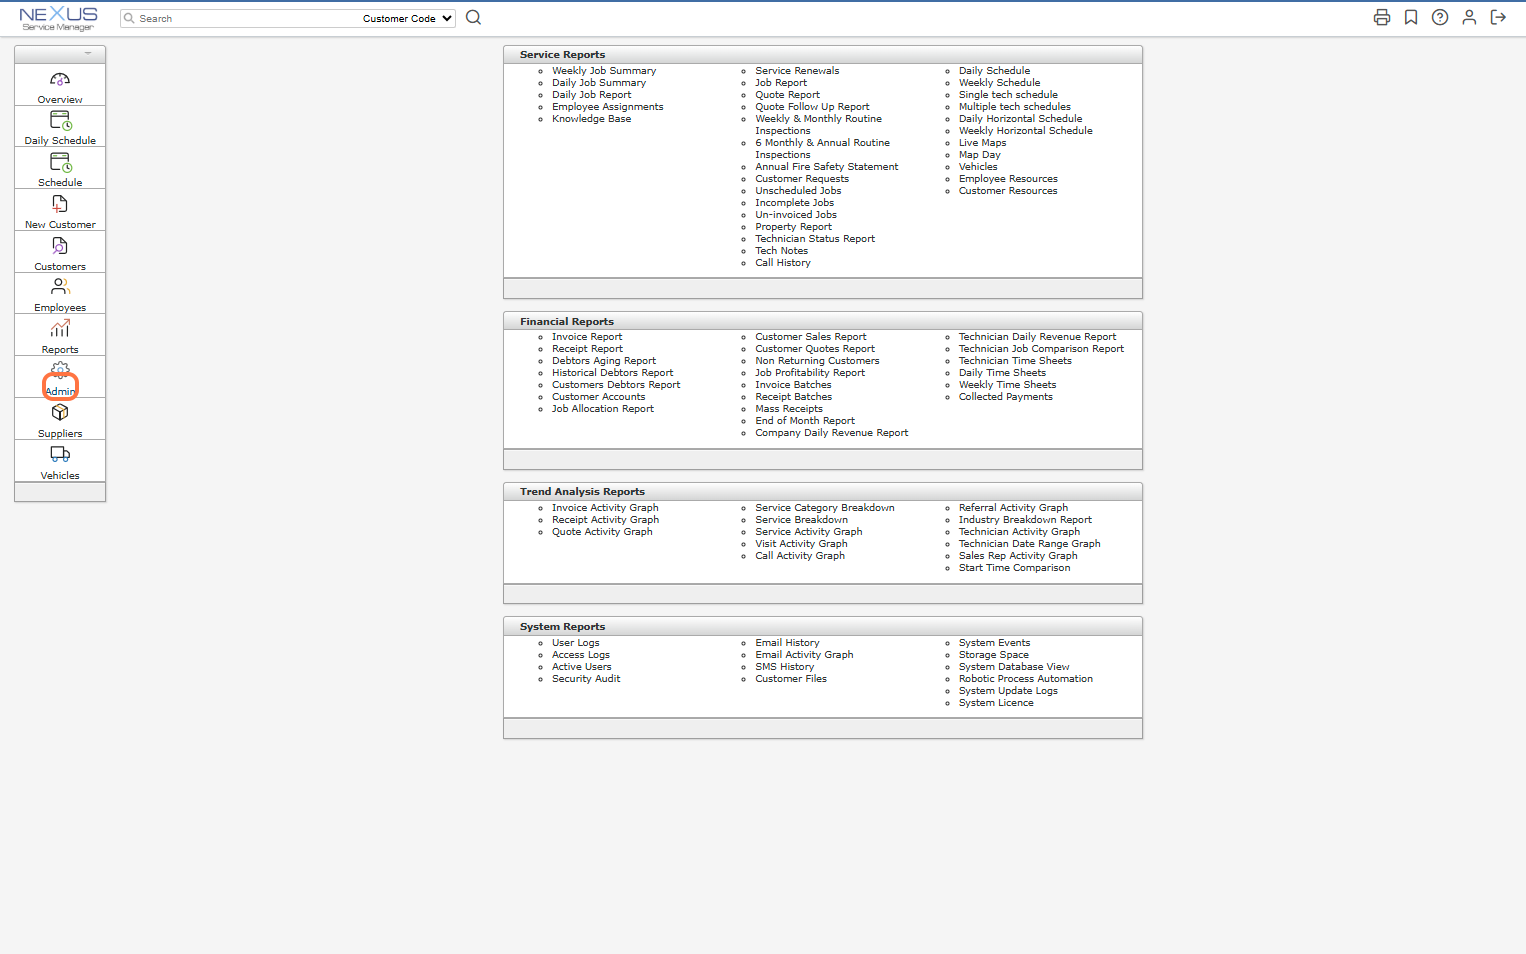The height and width of the screenshot is (954, 1526).
Task: Open the Technician Time Sheets link
Action: [1014, 361]
